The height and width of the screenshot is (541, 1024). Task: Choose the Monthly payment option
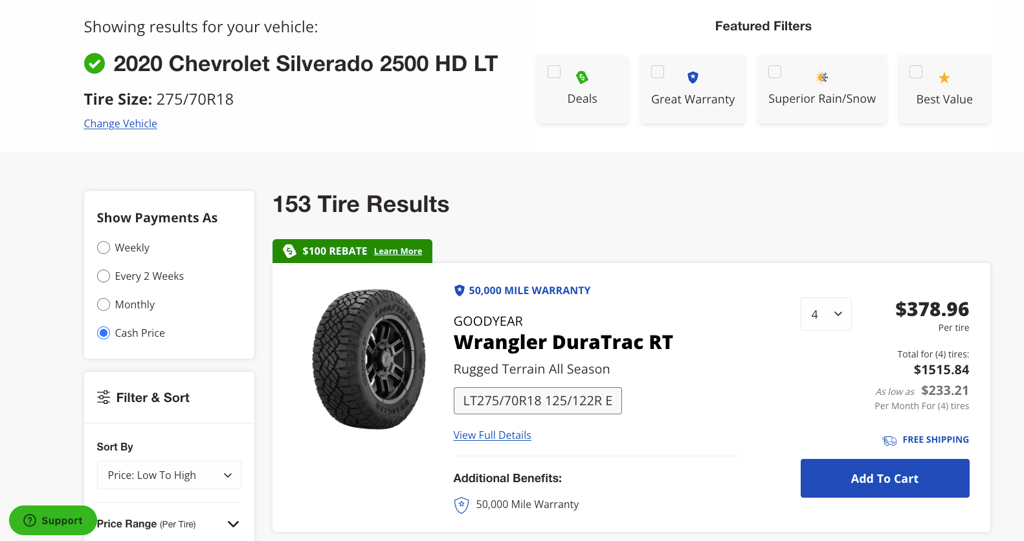click(103, 304)
